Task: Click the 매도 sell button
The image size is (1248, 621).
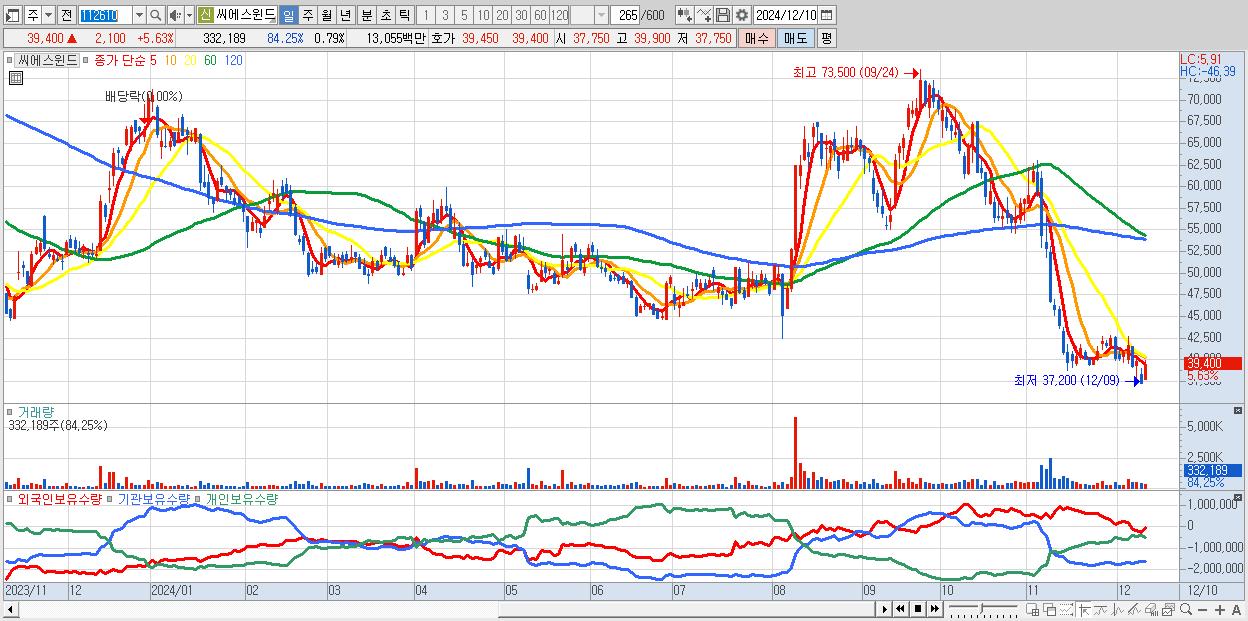Action: (795, 38)
